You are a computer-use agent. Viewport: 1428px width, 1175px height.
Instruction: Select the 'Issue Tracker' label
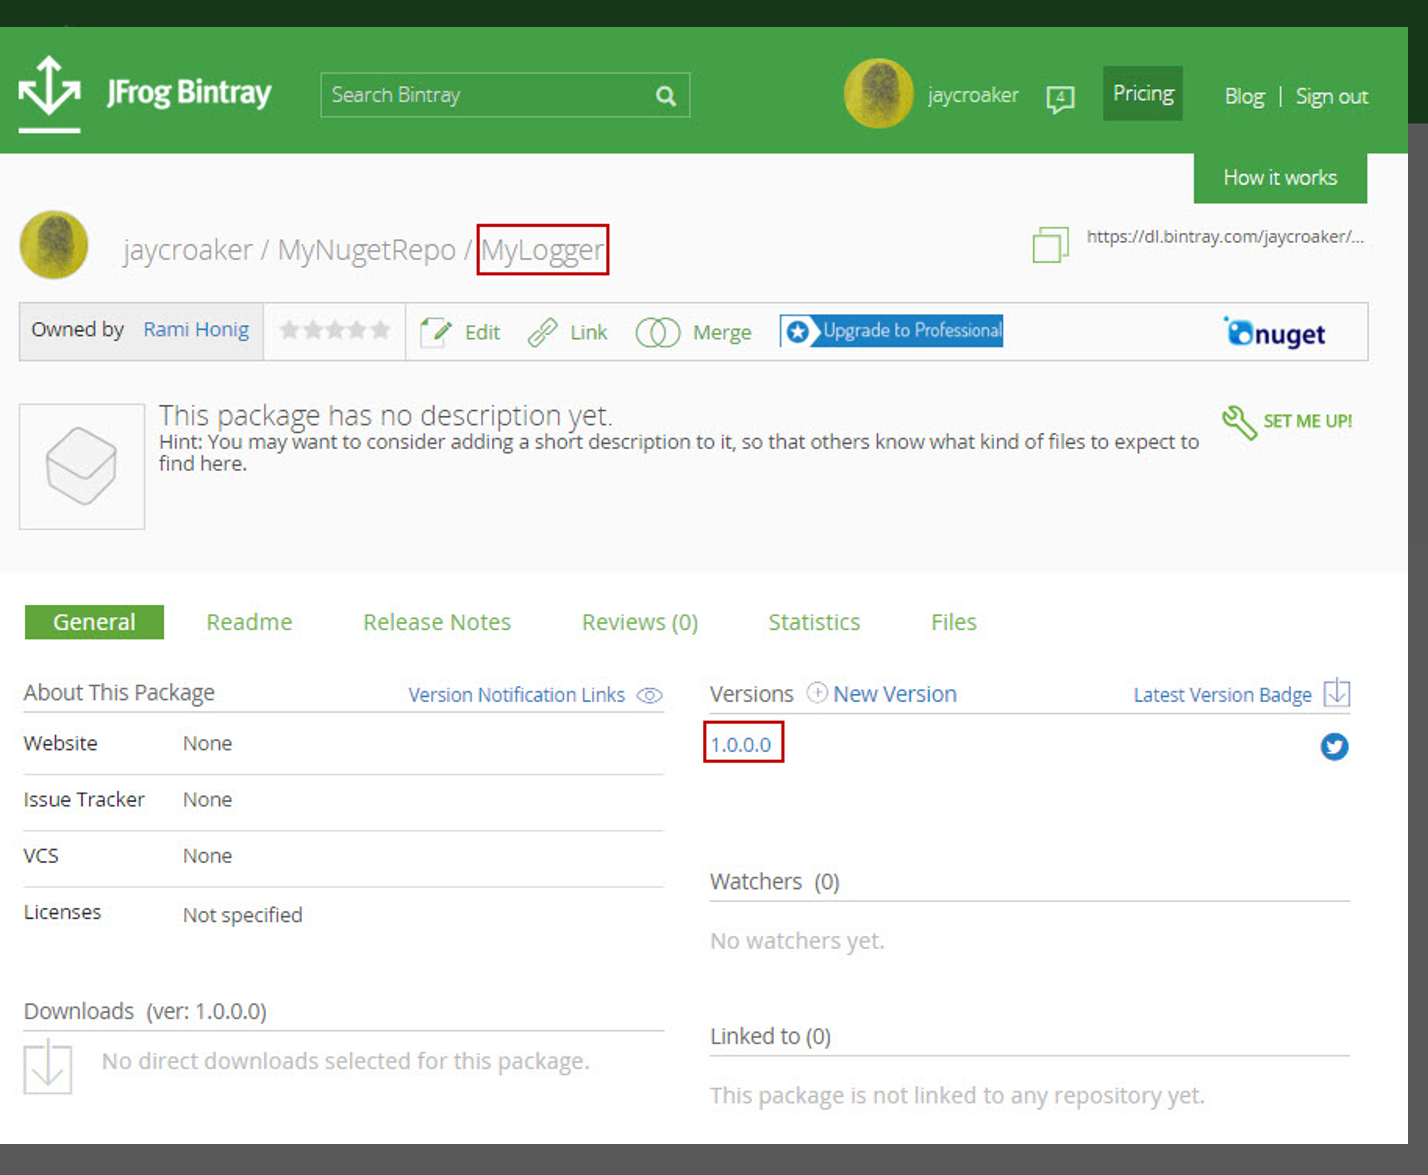tap(84, 799)
